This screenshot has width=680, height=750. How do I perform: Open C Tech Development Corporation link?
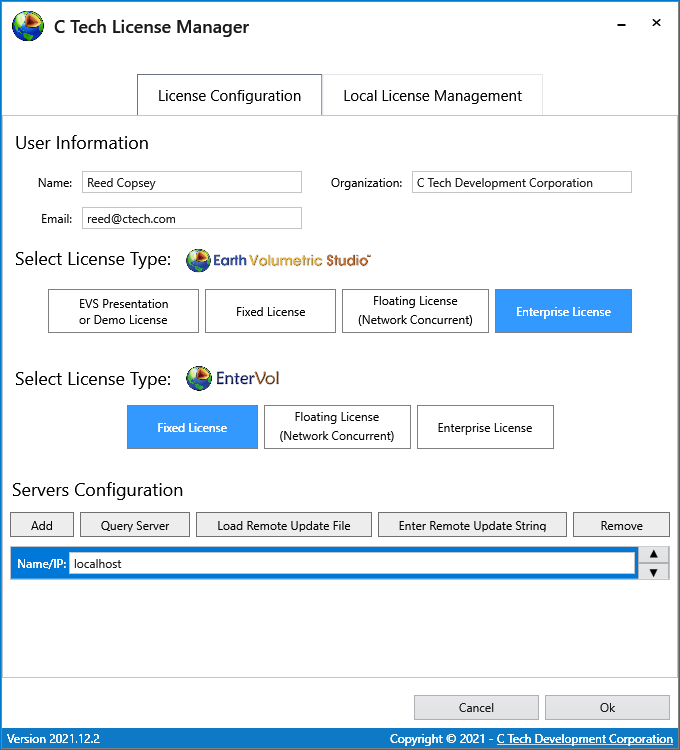[x=584, y=739]
